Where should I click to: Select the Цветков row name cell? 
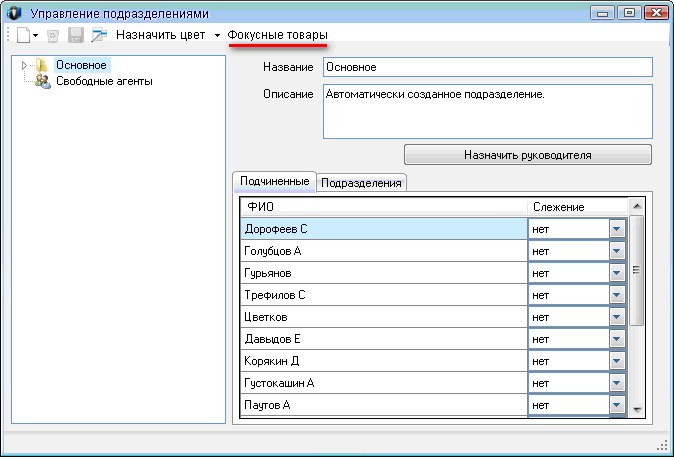[x=384, y=317]
